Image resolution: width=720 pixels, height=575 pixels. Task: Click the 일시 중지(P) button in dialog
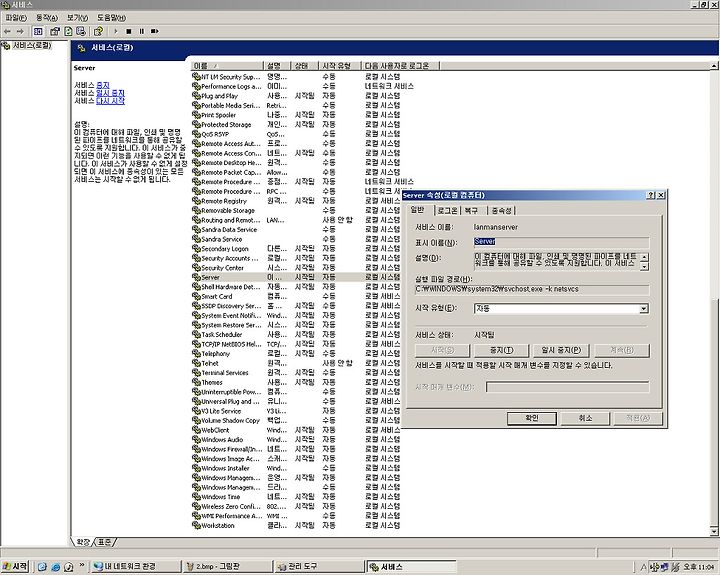tap(561, 350)
